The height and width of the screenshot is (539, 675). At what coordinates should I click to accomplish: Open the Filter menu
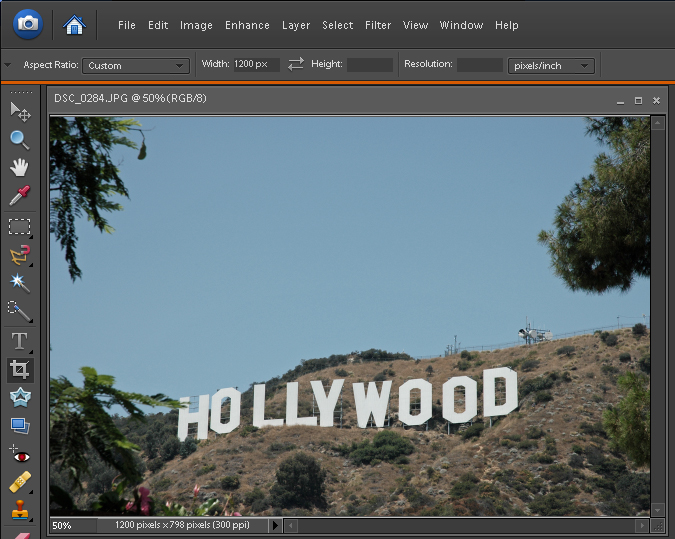378,25
